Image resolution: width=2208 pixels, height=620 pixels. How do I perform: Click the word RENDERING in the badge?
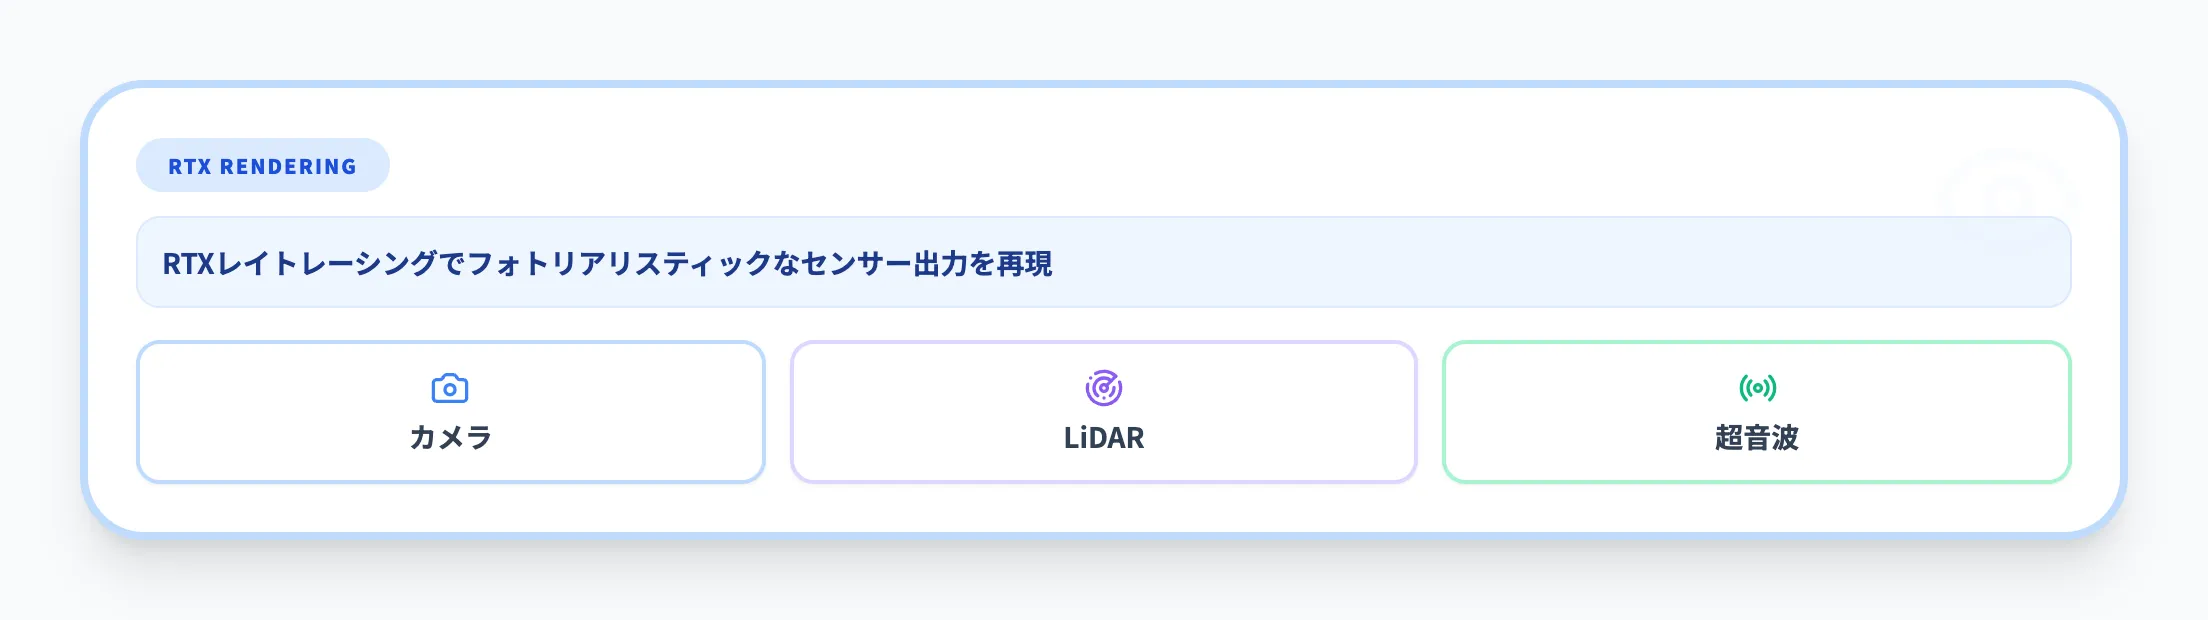tap(288, 167)
